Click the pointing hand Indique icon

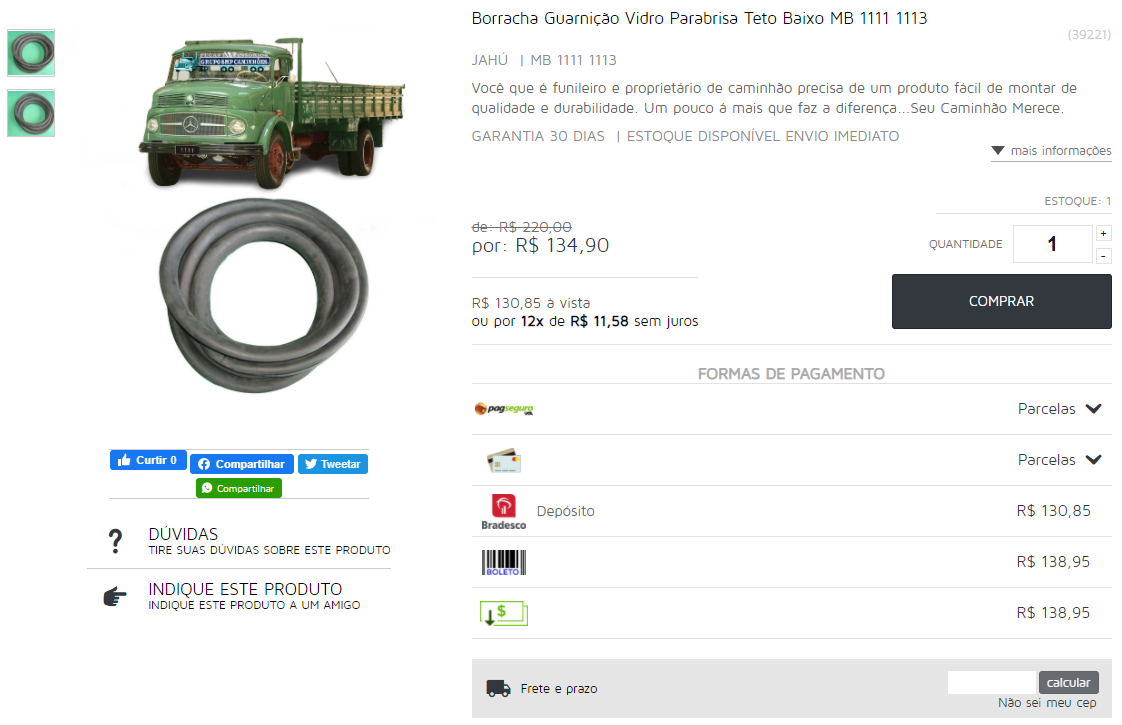coord(114,596)
